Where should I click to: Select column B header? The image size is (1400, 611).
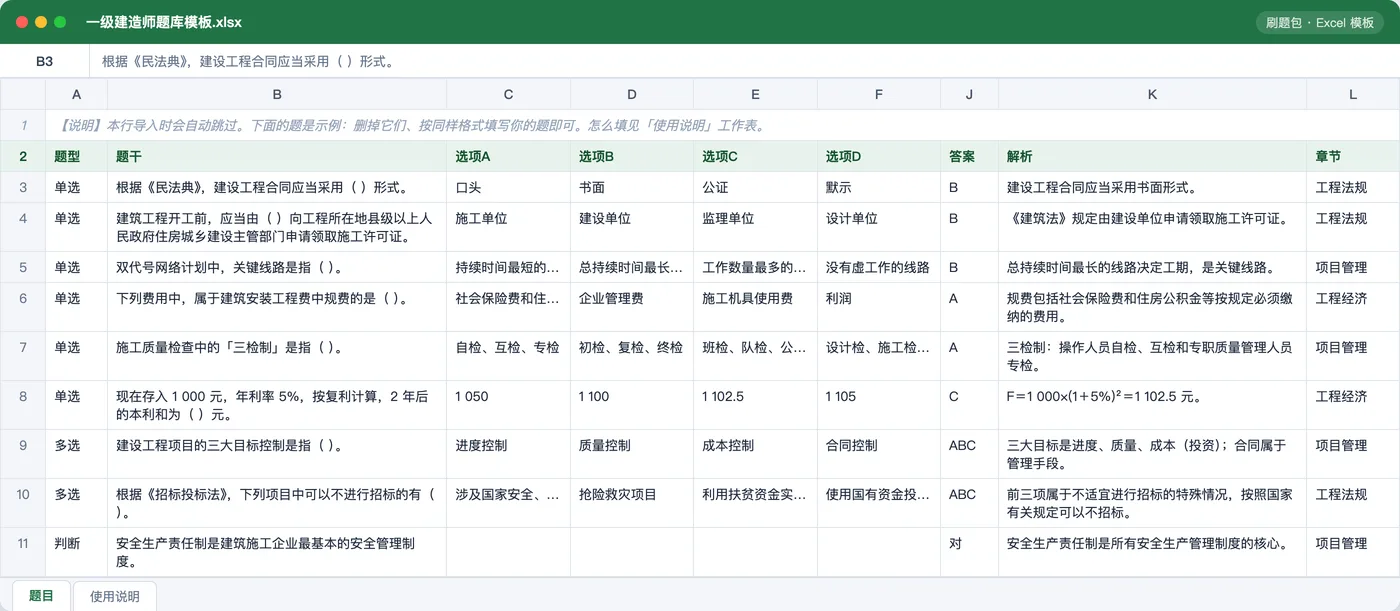point(277,95)
